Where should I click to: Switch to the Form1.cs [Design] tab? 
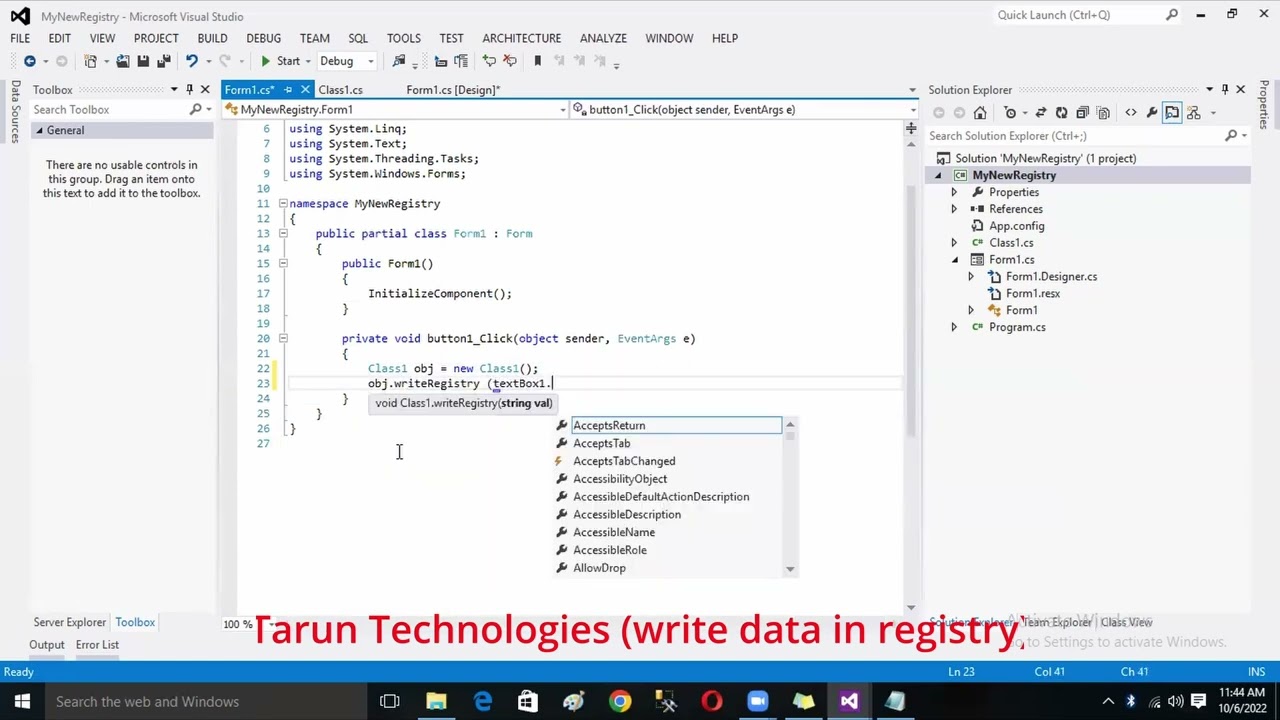[x=453, y=89]
